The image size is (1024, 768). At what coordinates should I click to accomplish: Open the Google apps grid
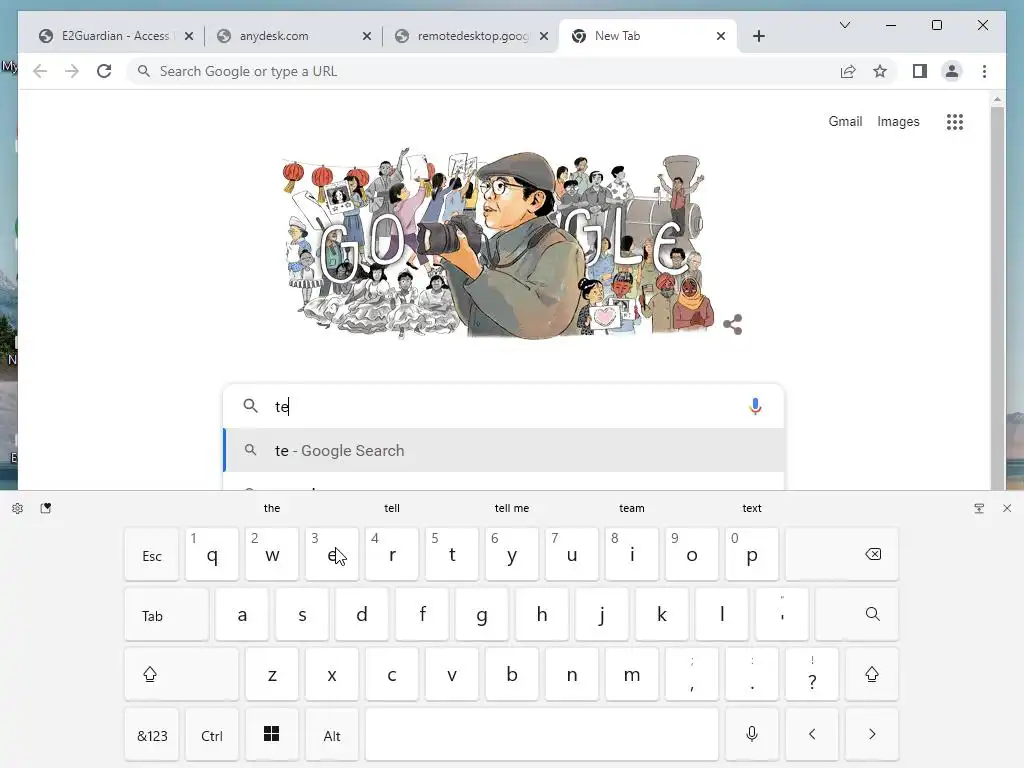955,121
